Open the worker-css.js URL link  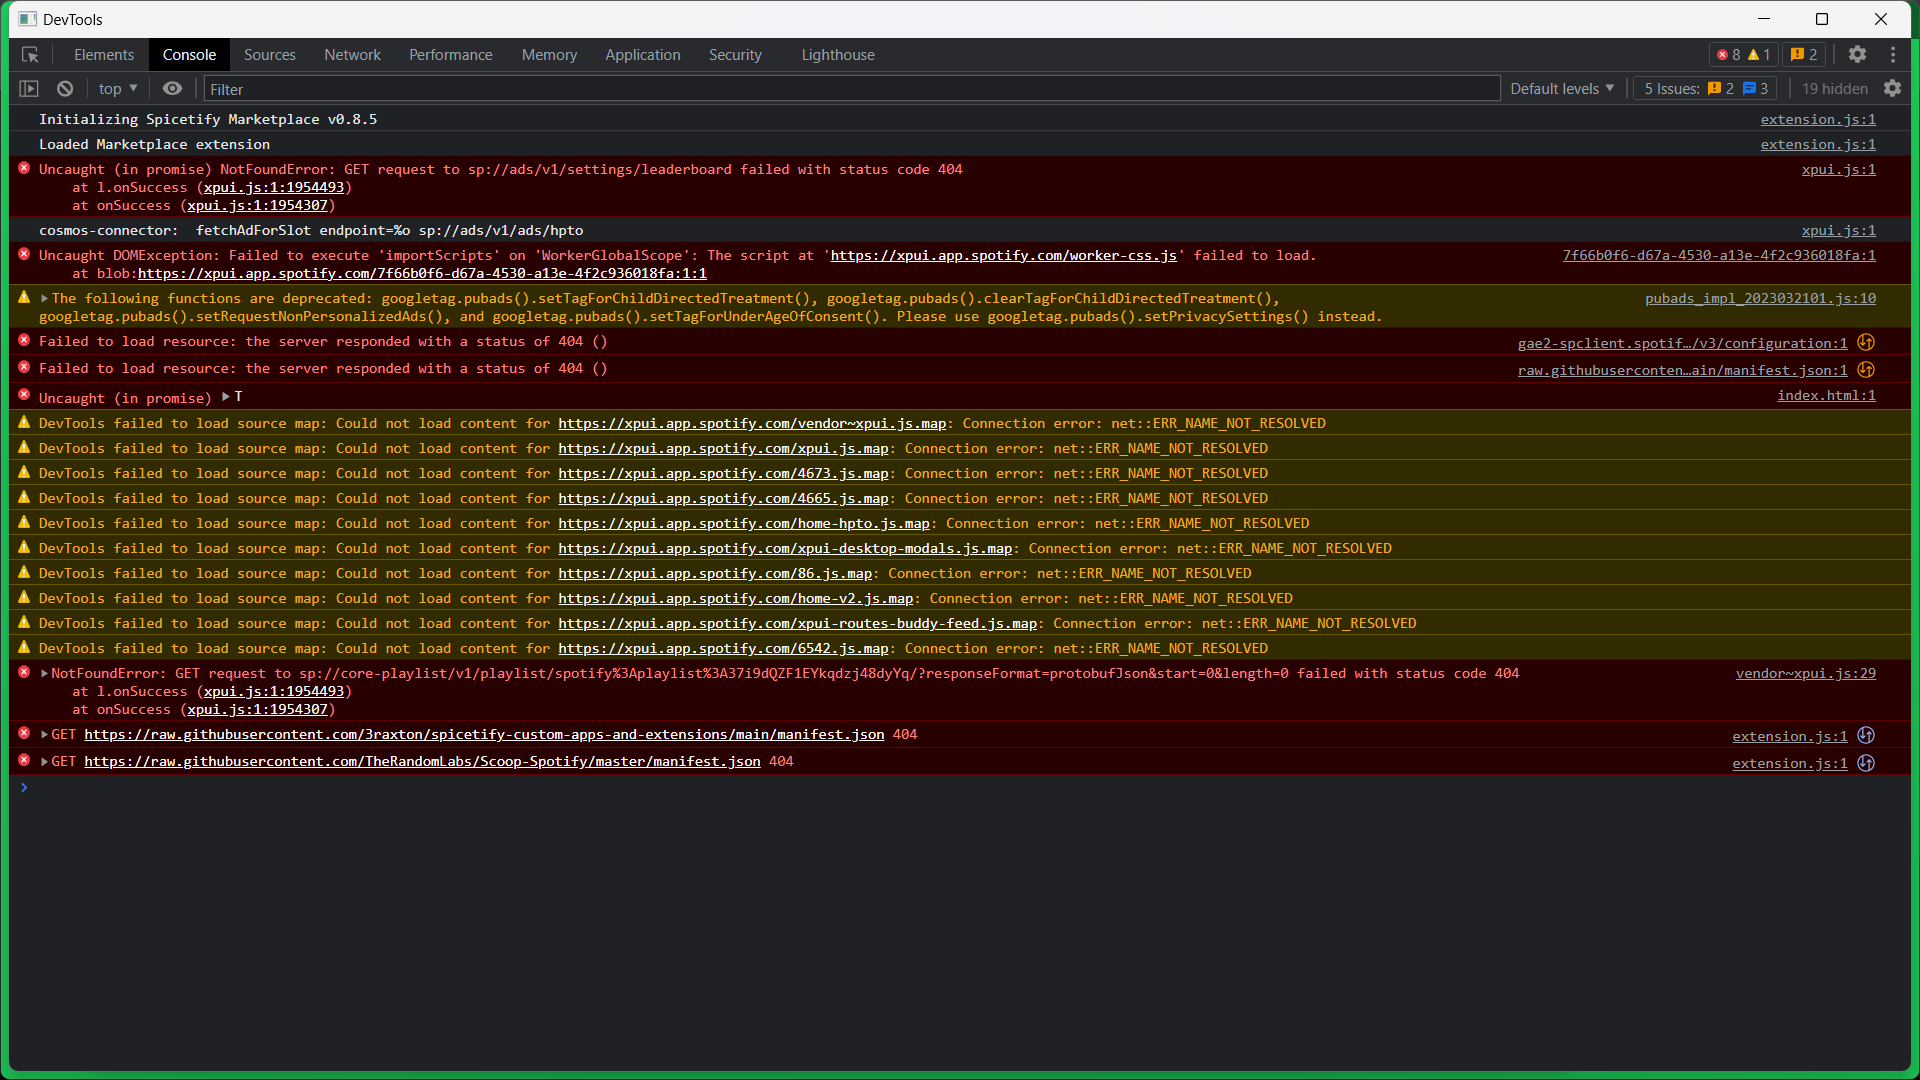coord(1003,256)
